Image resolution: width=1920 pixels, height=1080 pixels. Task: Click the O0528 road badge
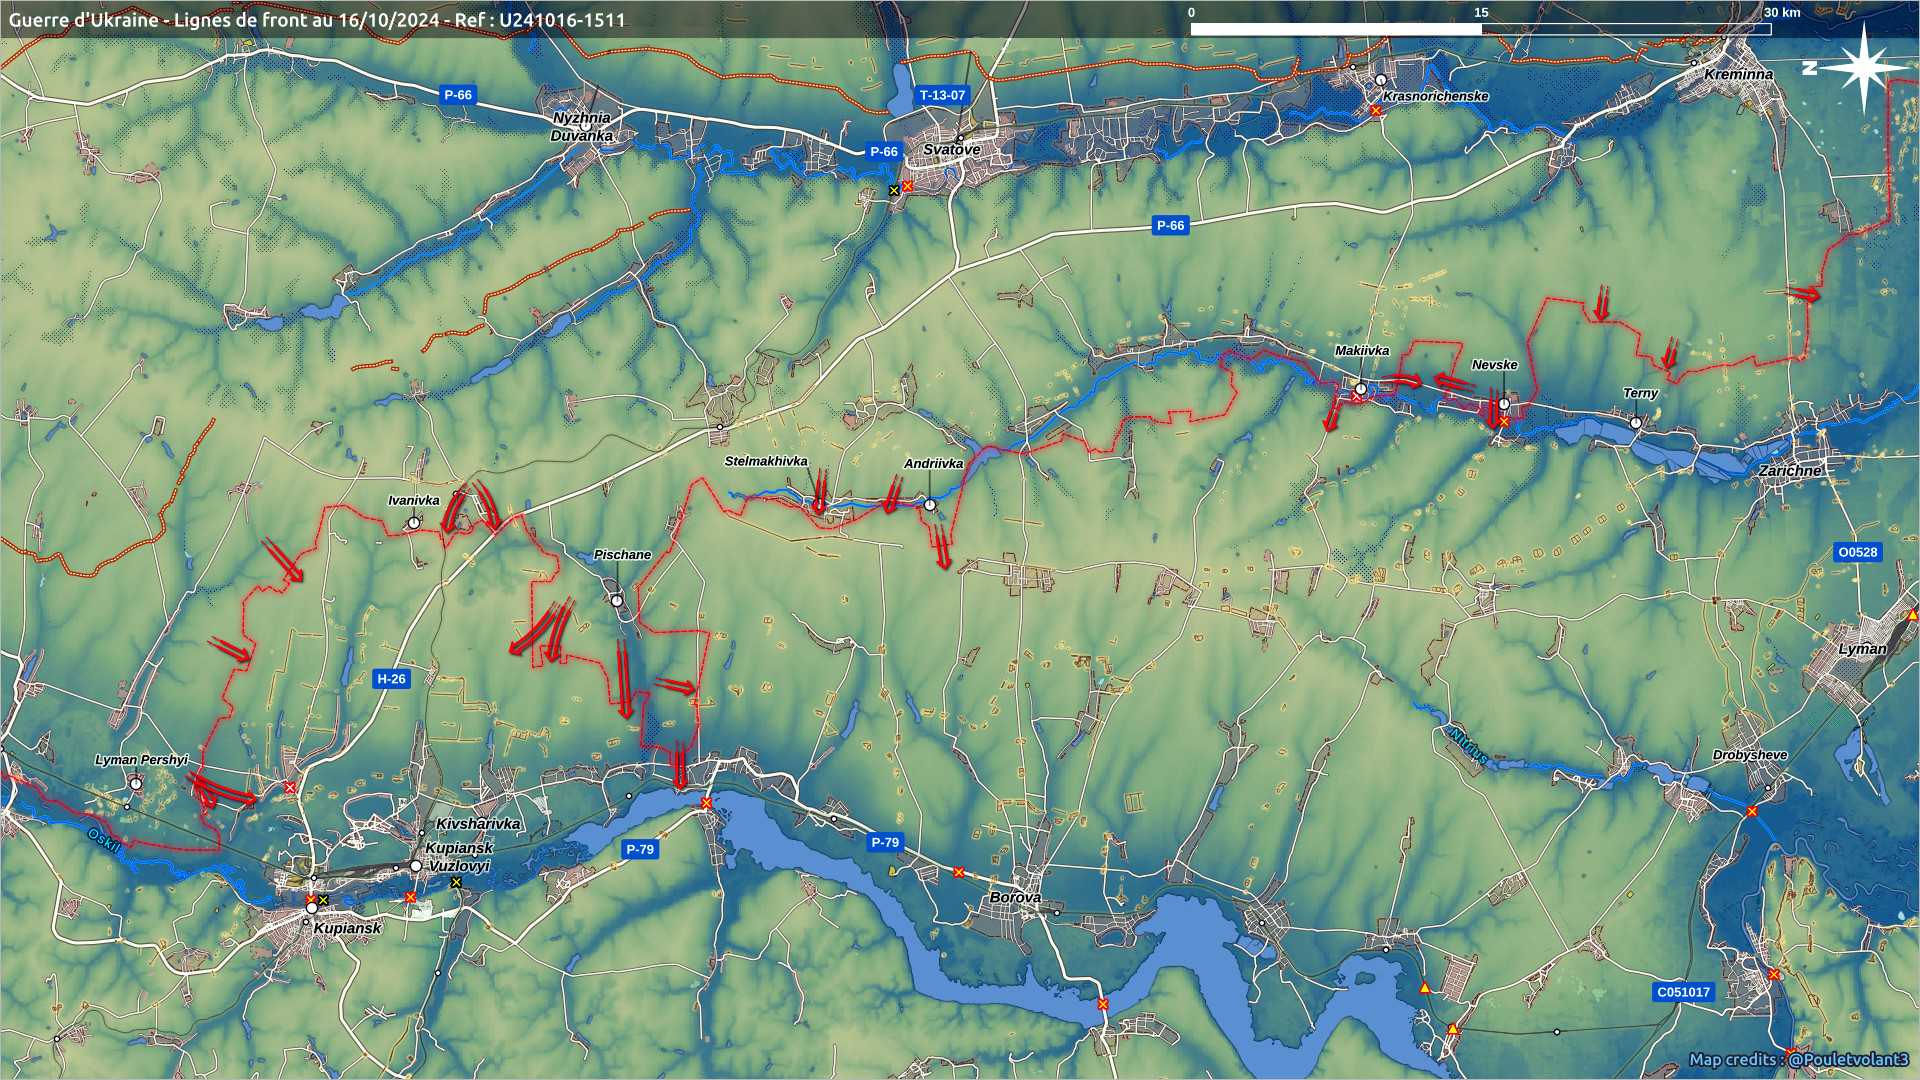(x=1857, y=552)
